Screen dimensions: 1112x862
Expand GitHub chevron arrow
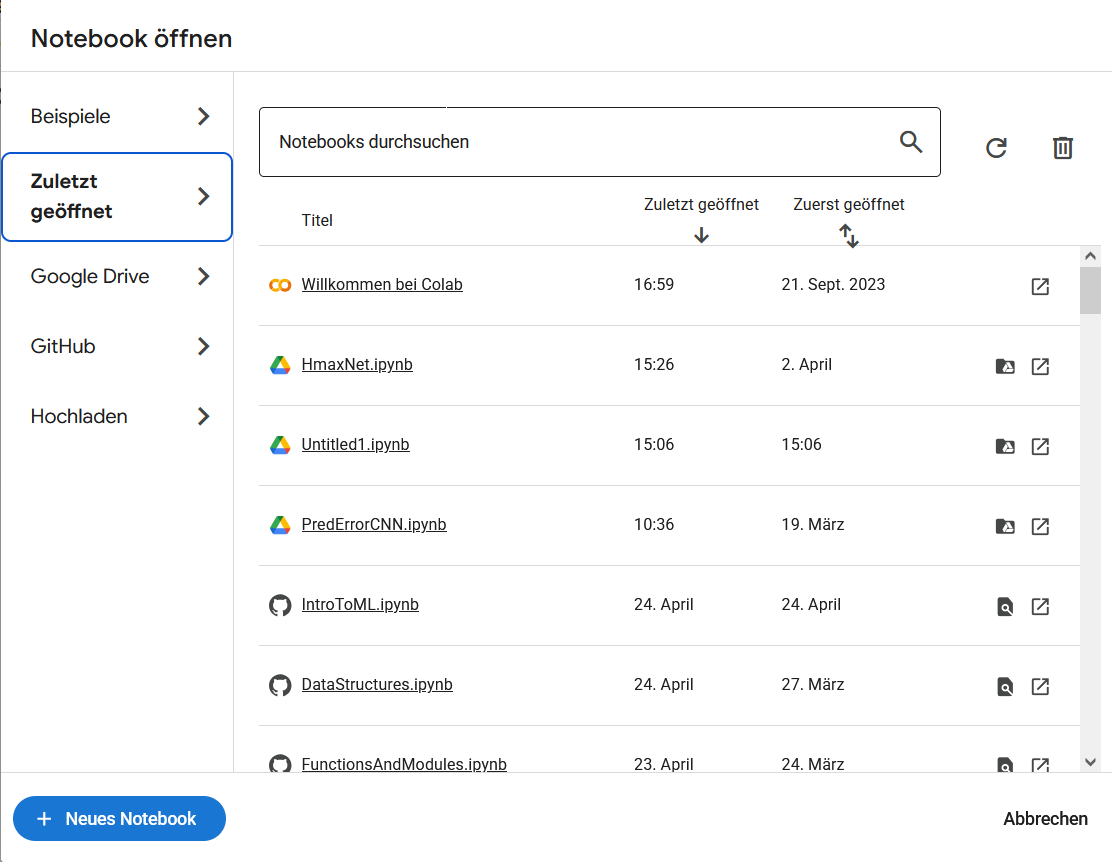coord(204,346)
